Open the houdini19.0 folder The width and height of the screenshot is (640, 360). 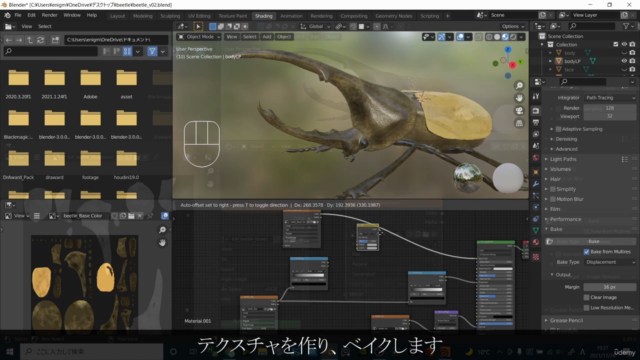coord(127,164)
